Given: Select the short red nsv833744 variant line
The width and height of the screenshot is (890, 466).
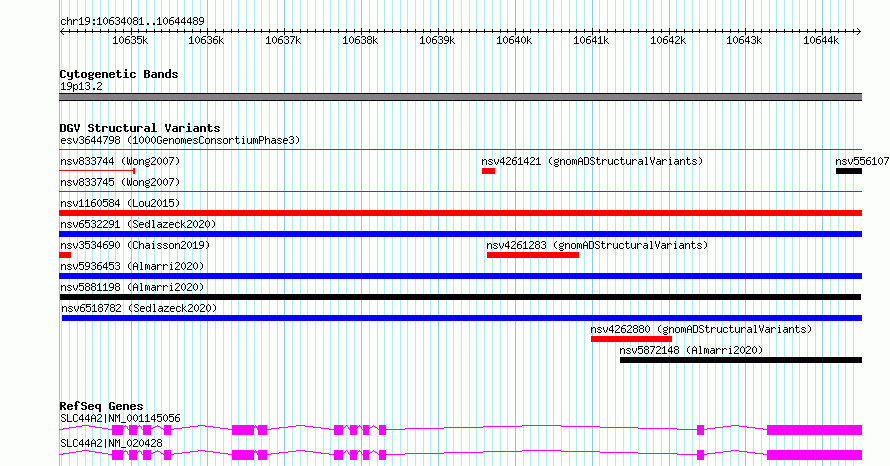Looking at the screenshot, I should (x=97, y=171).
